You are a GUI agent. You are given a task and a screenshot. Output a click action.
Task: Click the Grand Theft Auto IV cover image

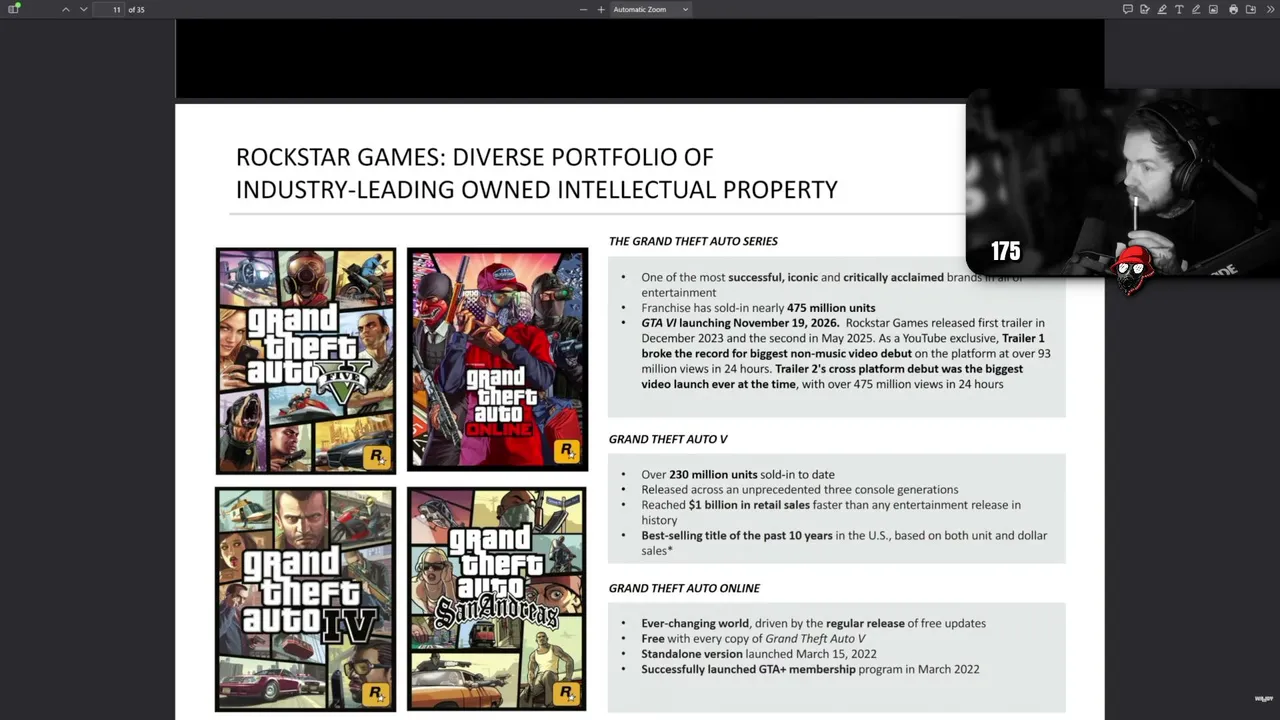point(306,599)
